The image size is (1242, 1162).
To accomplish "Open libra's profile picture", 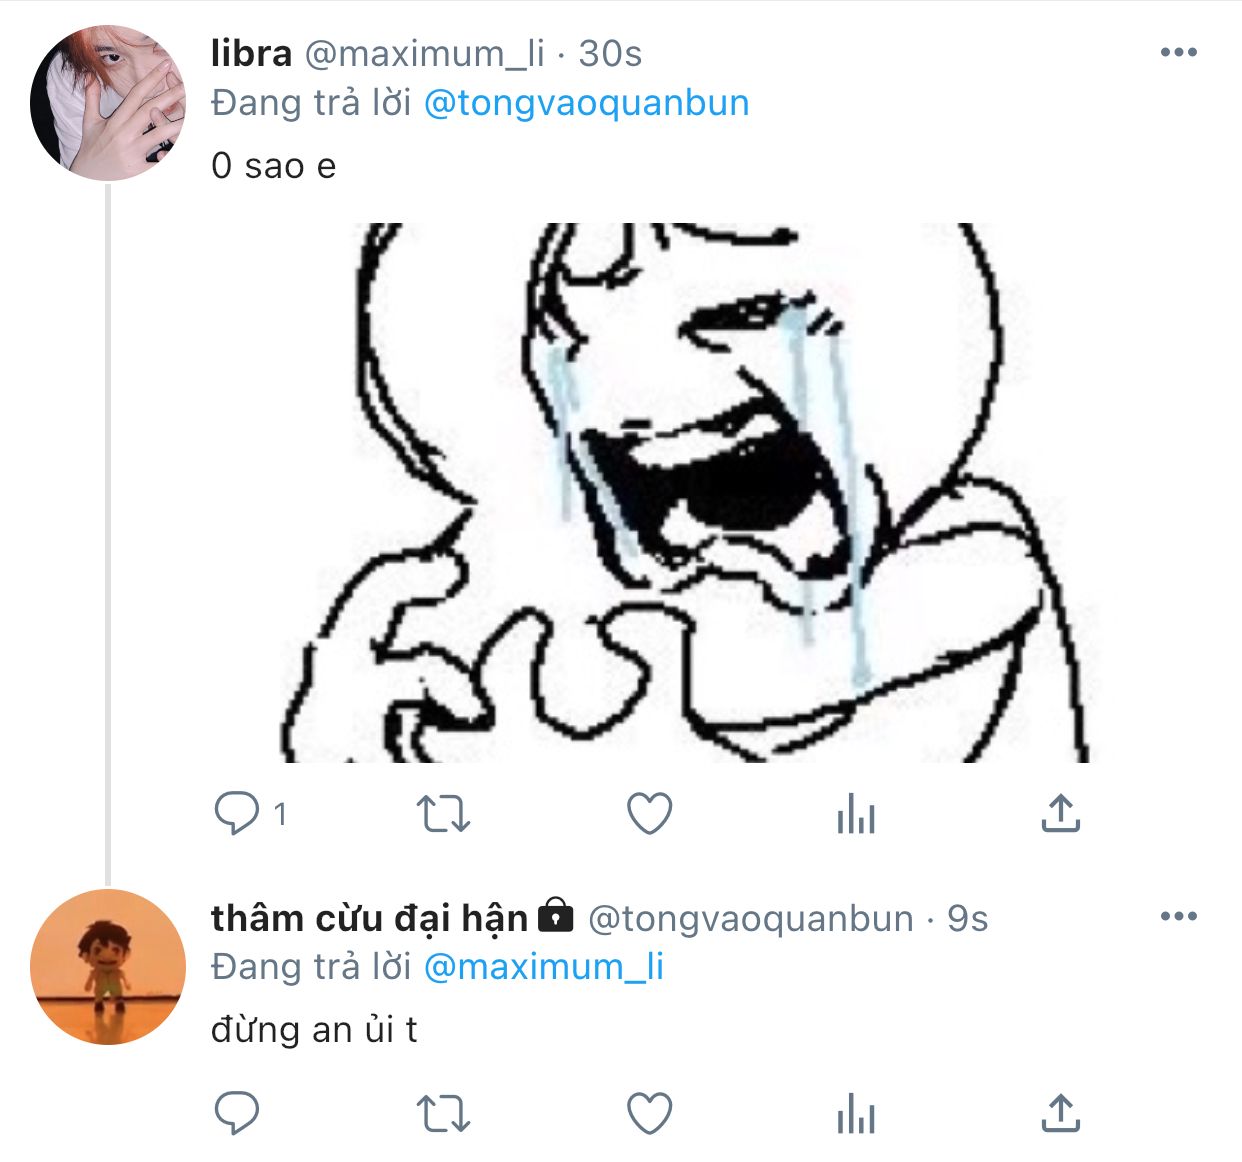I will tap(108, 103).
